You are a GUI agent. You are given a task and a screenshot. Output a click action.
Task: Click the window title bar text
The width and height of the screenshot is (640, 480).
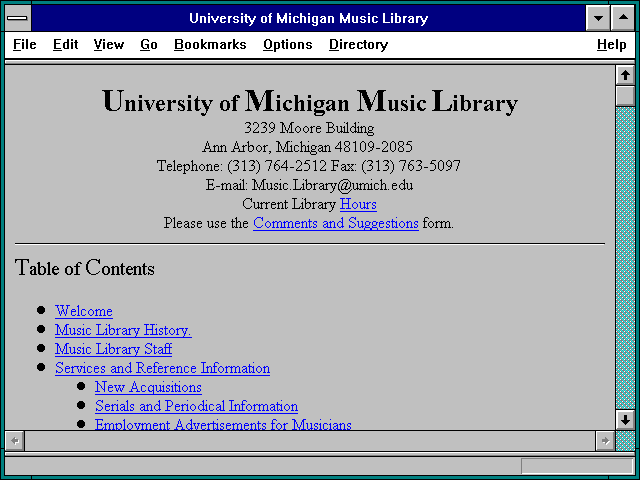click(x=309, y=18)
